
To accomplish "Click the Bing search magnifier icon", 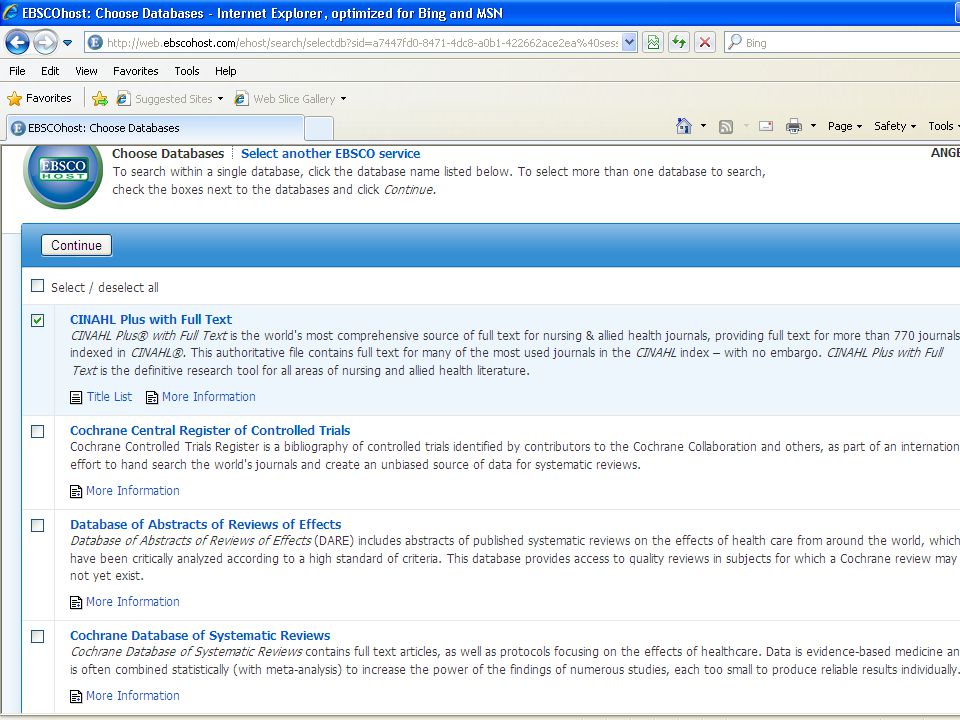I will tap(735, 42).
